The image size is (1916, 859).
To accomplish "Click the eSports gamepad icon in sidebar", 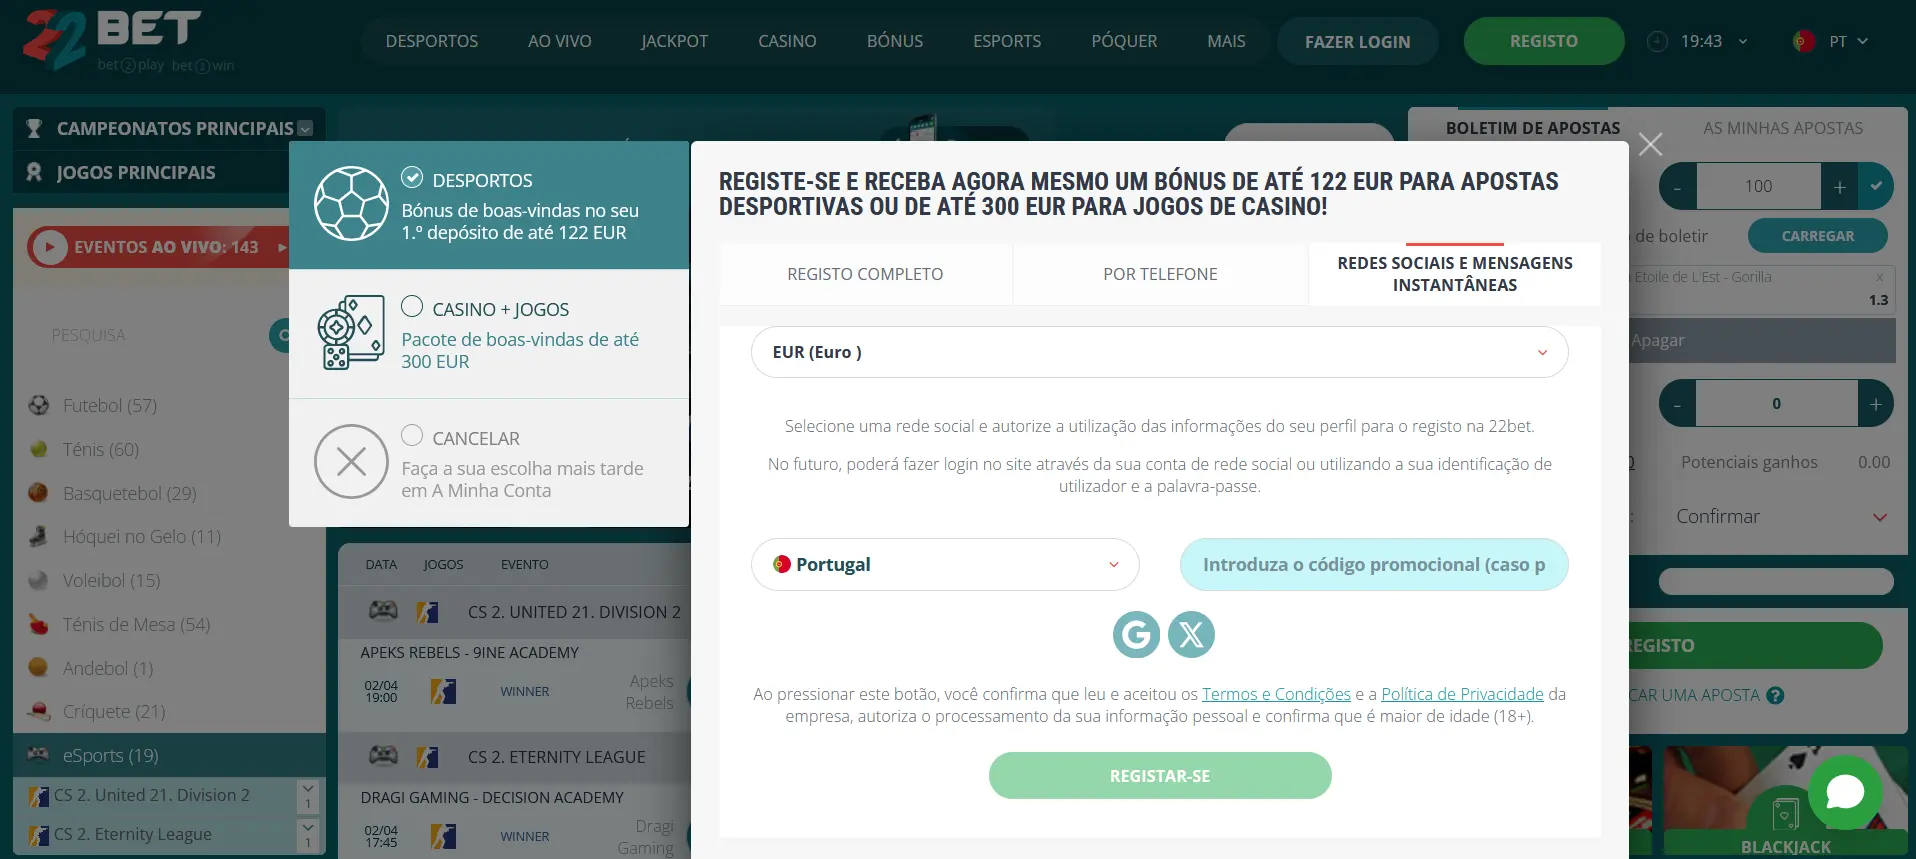I will [x=39, y=755].
